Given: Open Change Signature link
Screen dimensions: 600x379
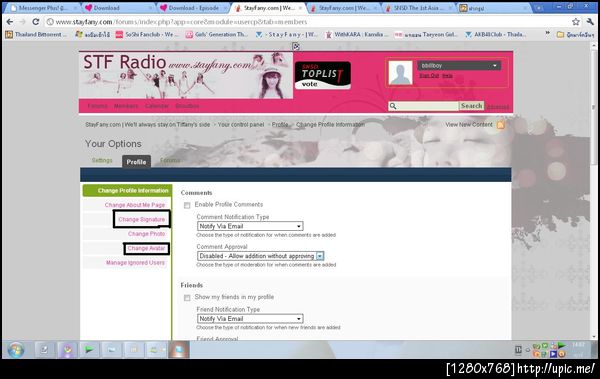Looking at the screenshot, I should (142, 219).
